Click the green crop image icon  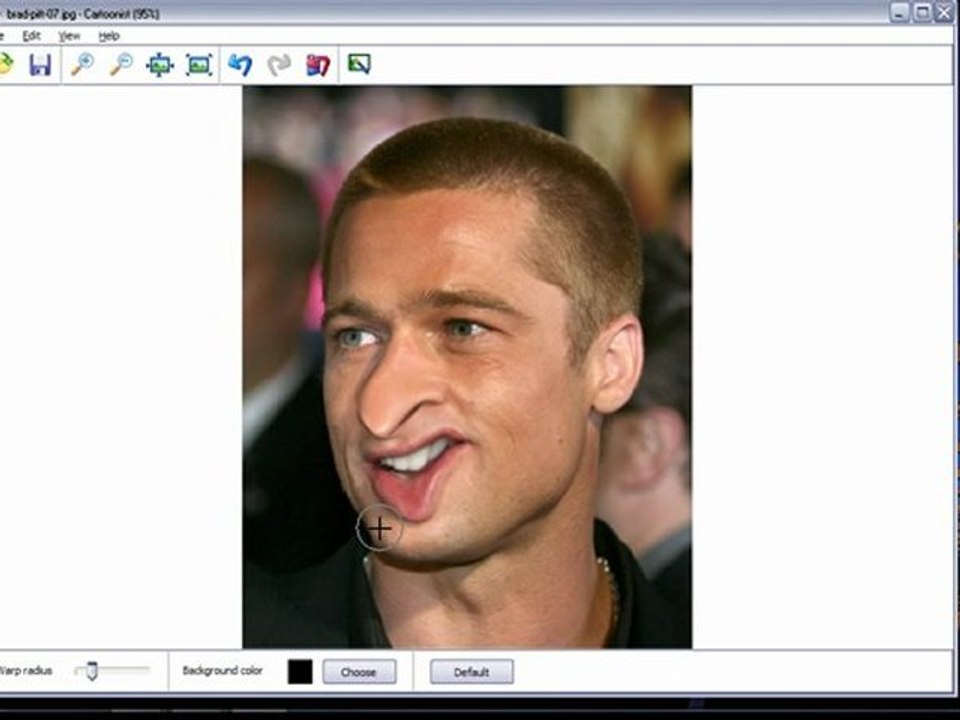pos(359,64)
